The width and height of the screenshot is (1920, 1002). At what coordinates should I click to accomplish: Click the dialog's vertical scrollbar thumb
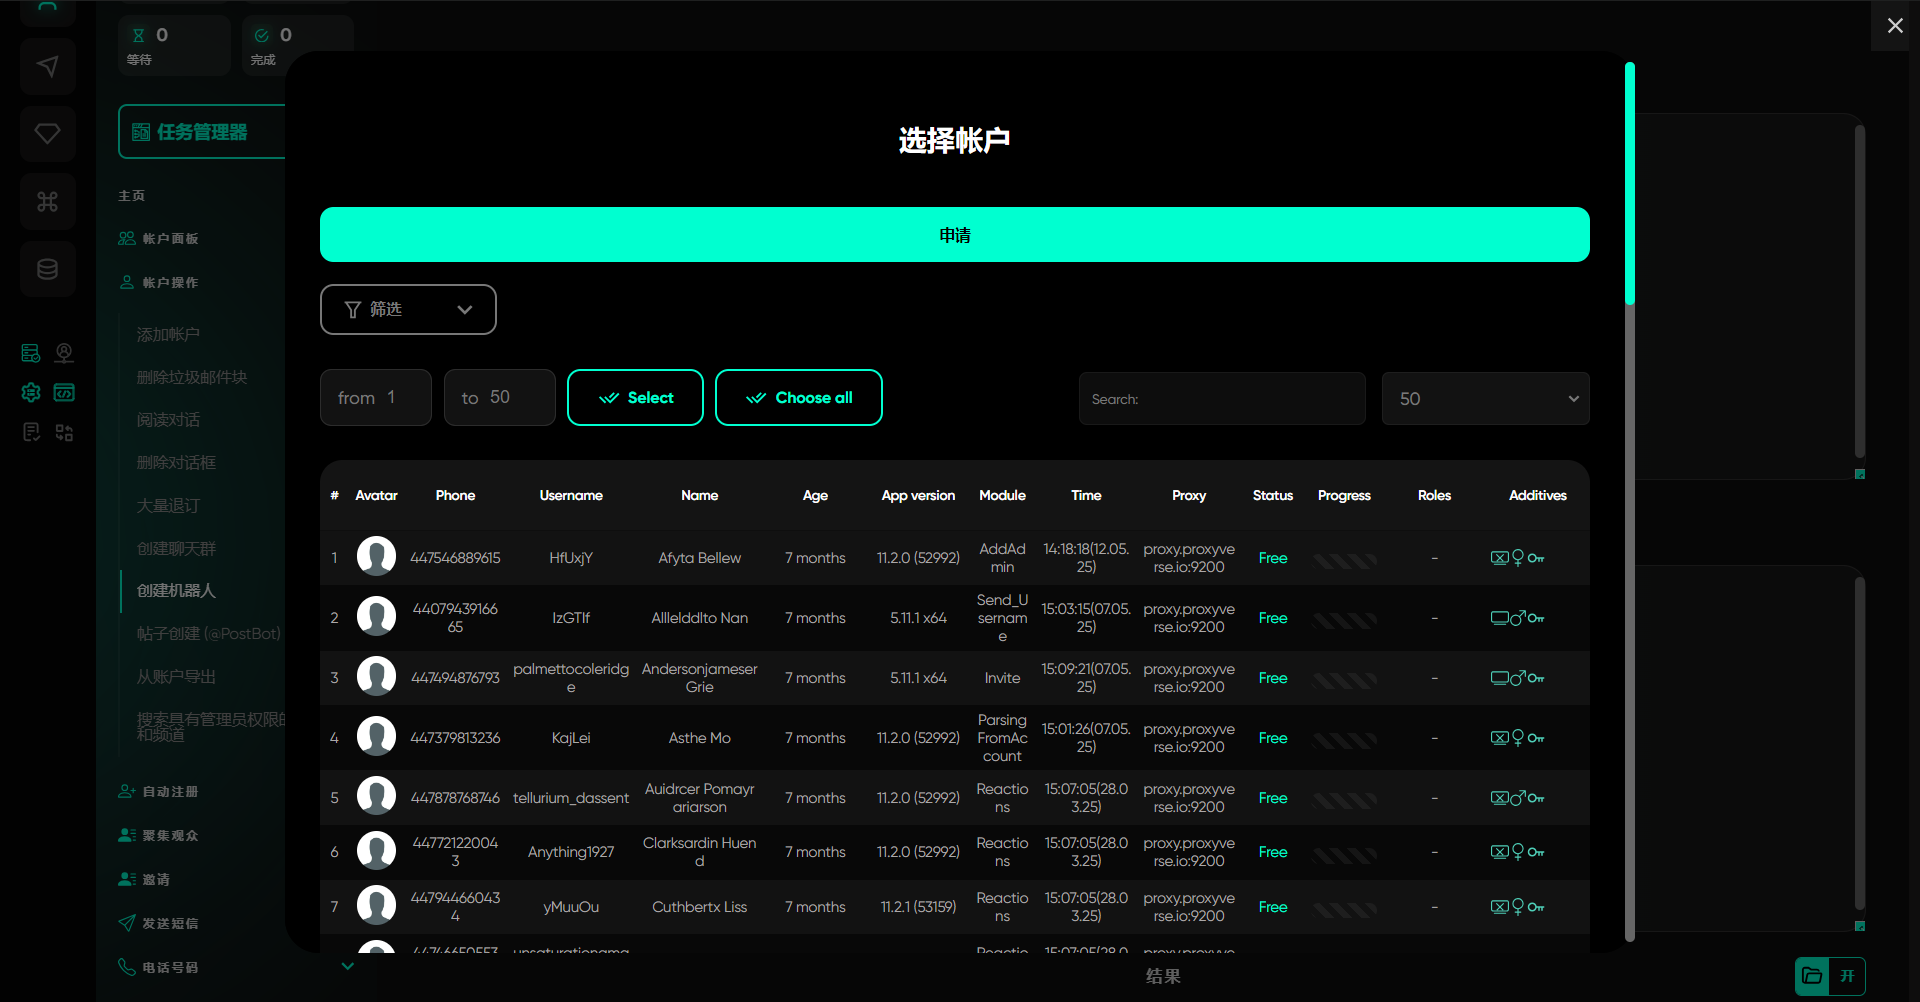pyautogui.click(x=1630, y=185)
